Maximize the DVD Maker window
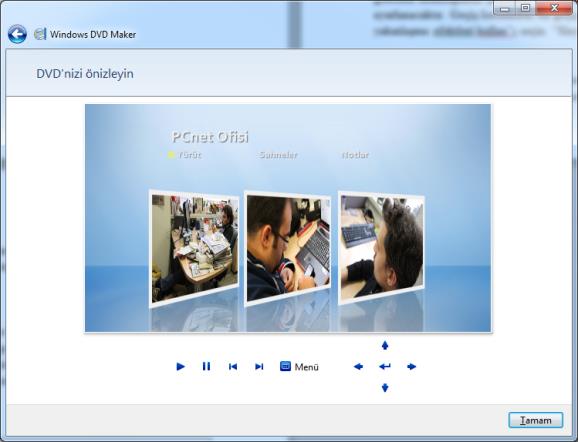The width and height of the screenshot is (578, 442). 525,8
